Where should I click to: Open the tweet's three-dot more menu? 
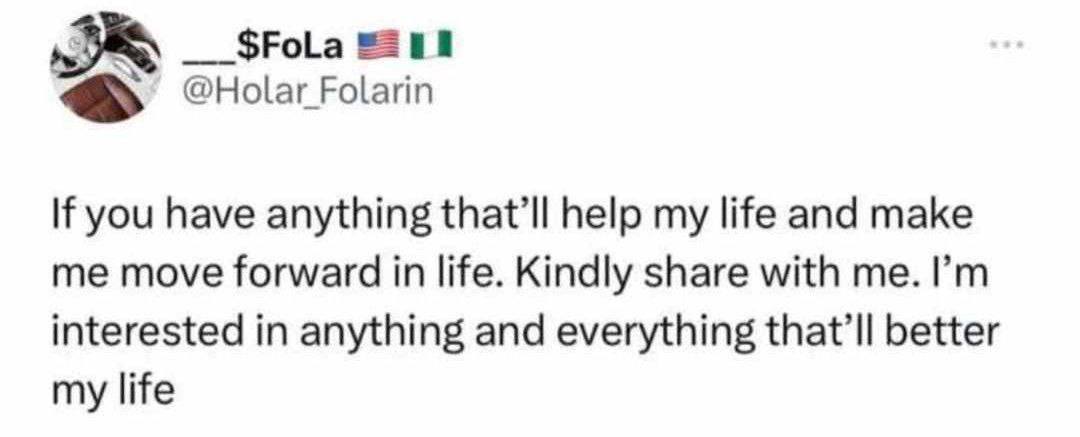1007,45
